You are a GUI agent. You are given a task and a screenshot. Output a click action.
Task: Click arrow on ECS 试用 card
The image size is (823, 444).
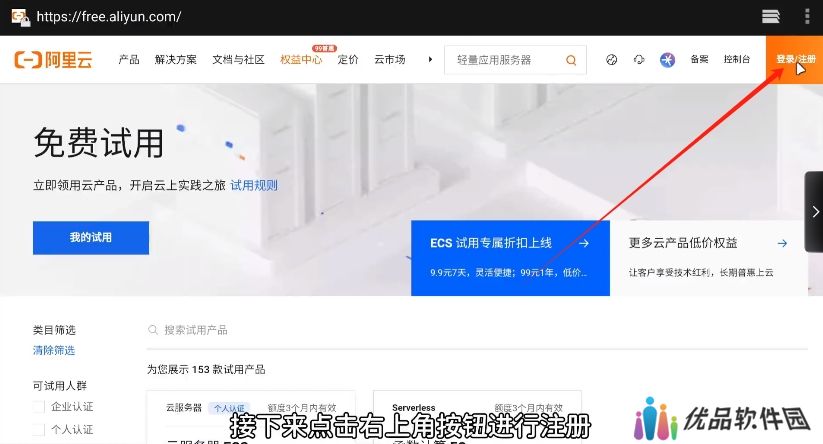click(584, 244)
